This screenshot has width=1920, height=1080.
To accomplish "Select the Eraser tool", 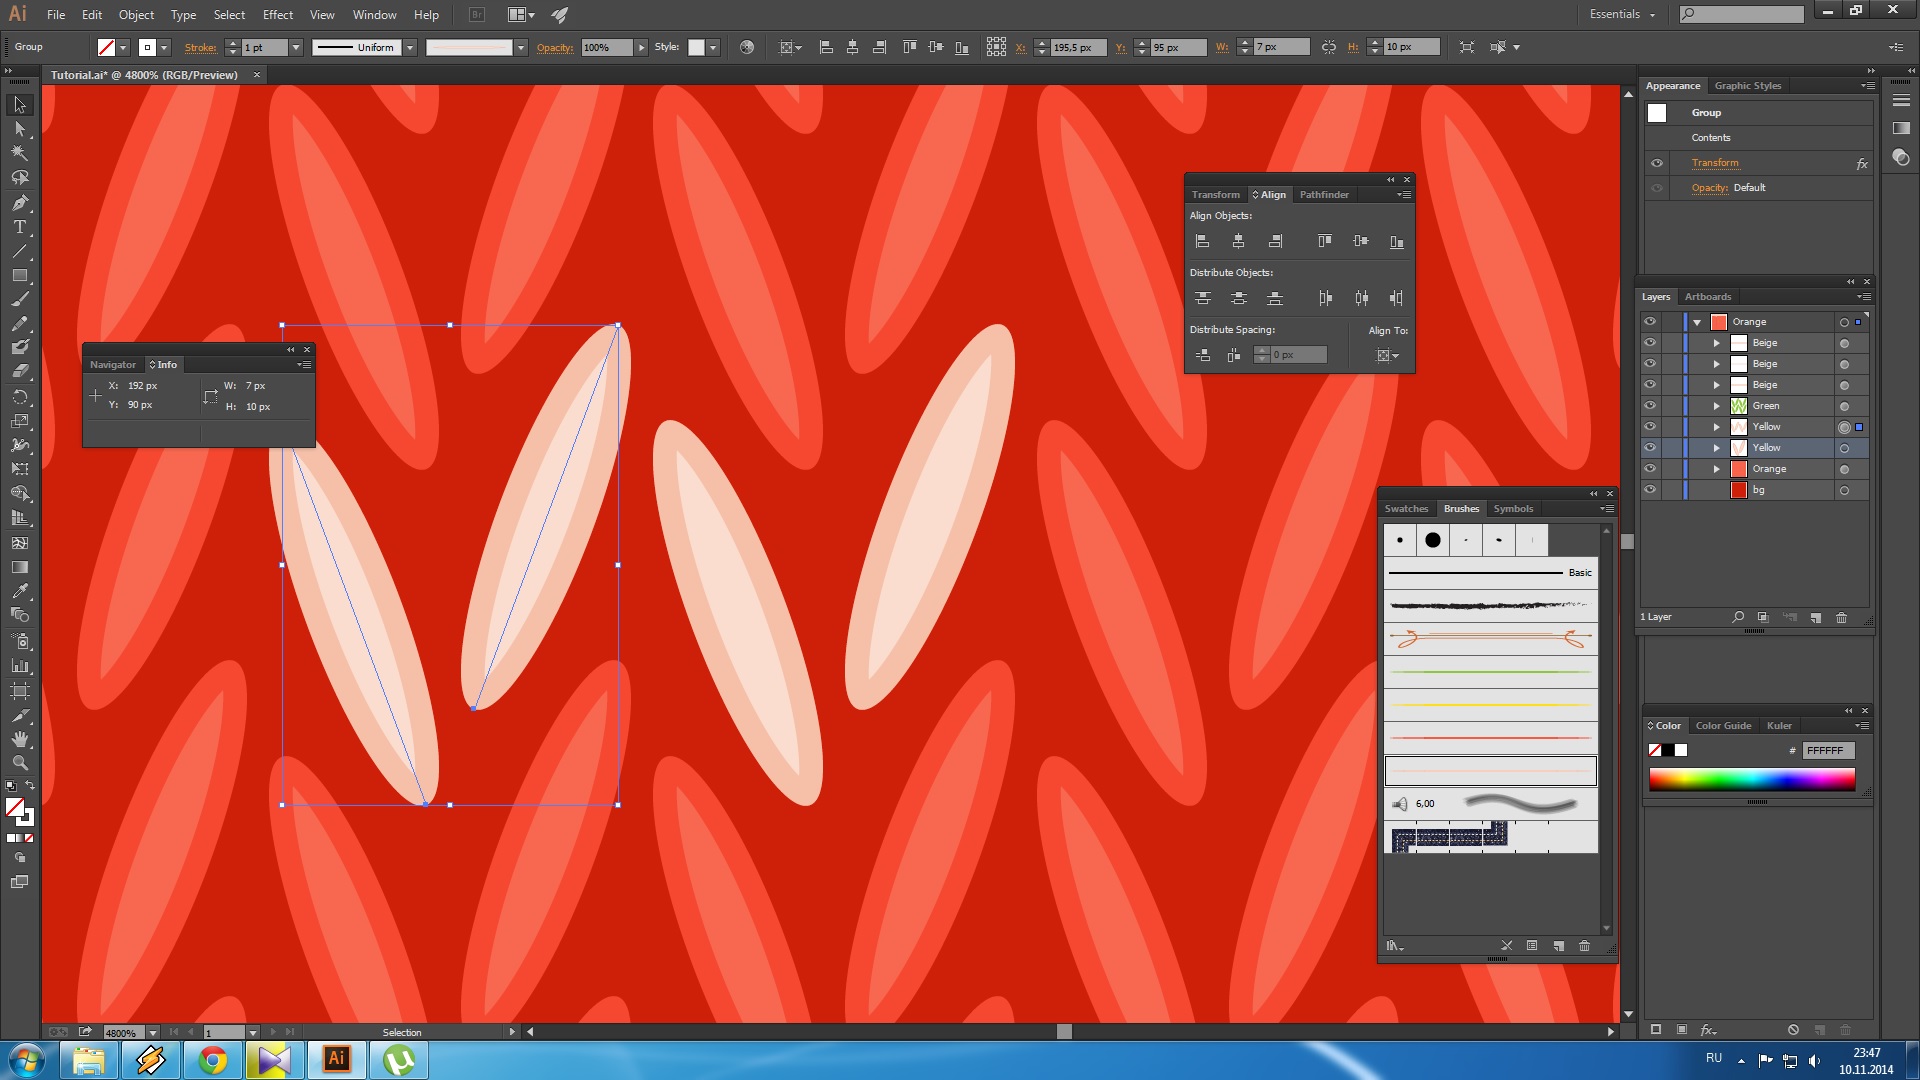I will [19, 371].
